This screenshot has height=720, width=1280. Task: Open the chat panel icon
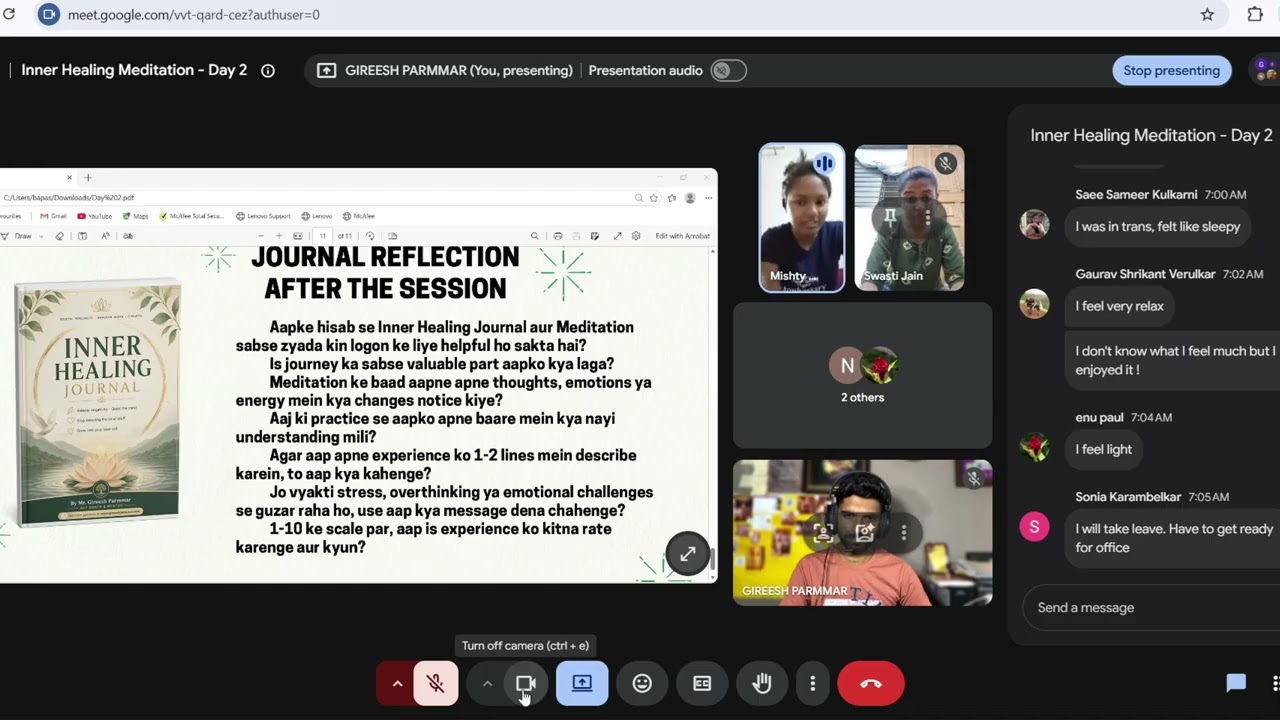(1236, 683)
